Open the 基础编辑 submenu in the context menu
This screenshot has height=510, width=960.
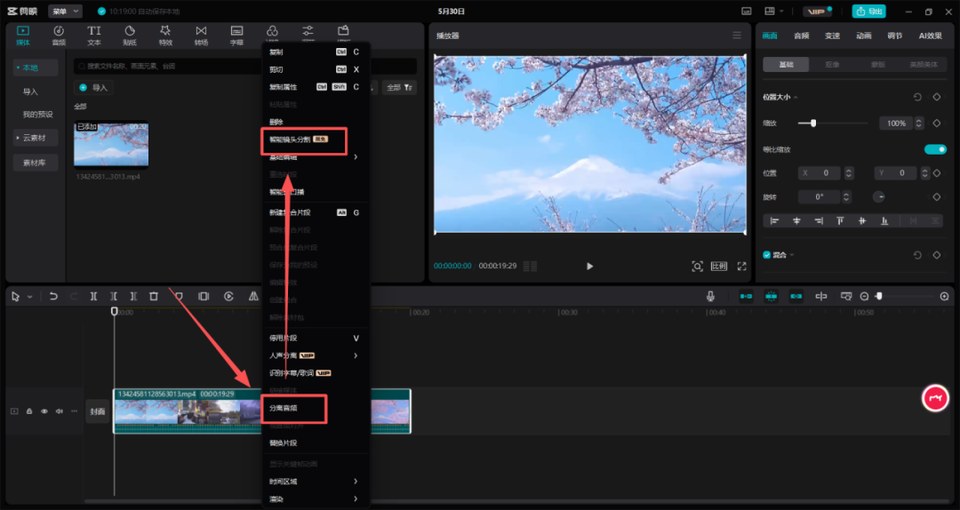pyautogui.click(x=315, y=157)
